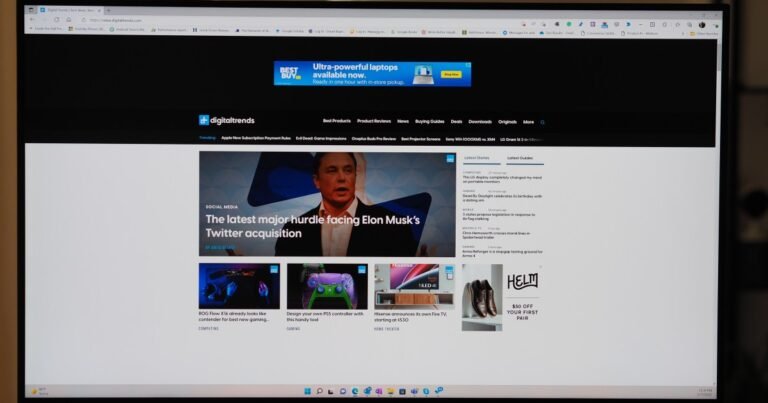768x403 pixels.
Task: Open the Windows Start menu
Action: tap(308, 391)
